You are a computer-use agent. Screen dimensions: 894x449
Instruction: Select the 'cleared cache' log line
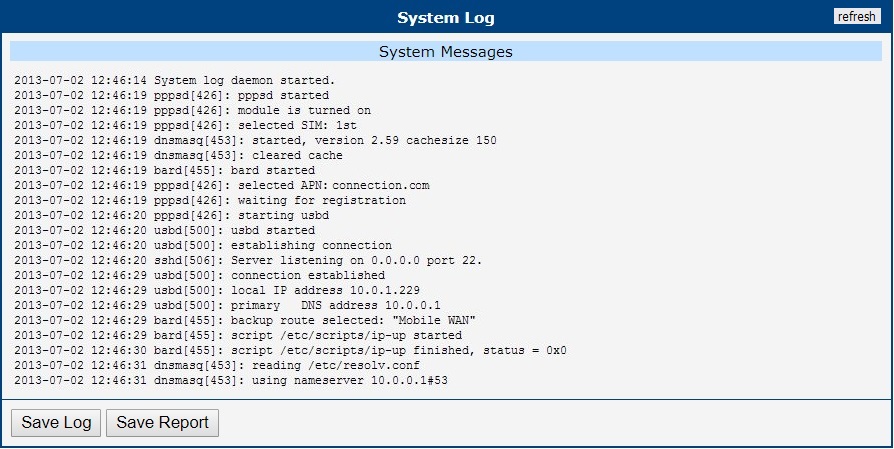(178, 155)
